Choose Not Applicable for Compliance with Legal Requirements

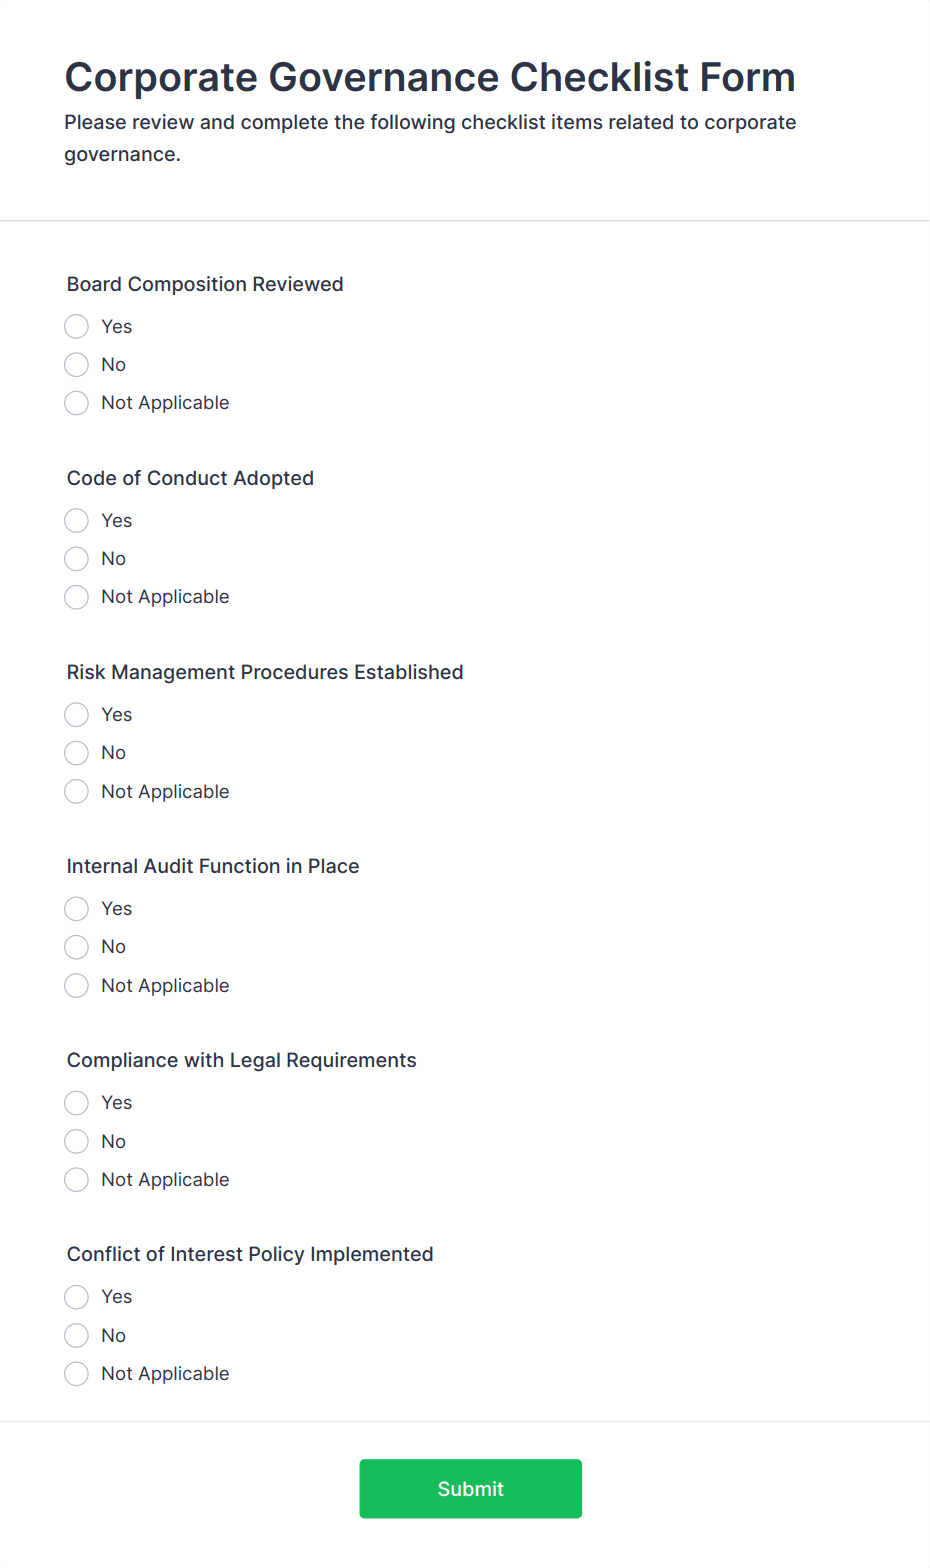pyautogui.click(x=77, y=1180)
